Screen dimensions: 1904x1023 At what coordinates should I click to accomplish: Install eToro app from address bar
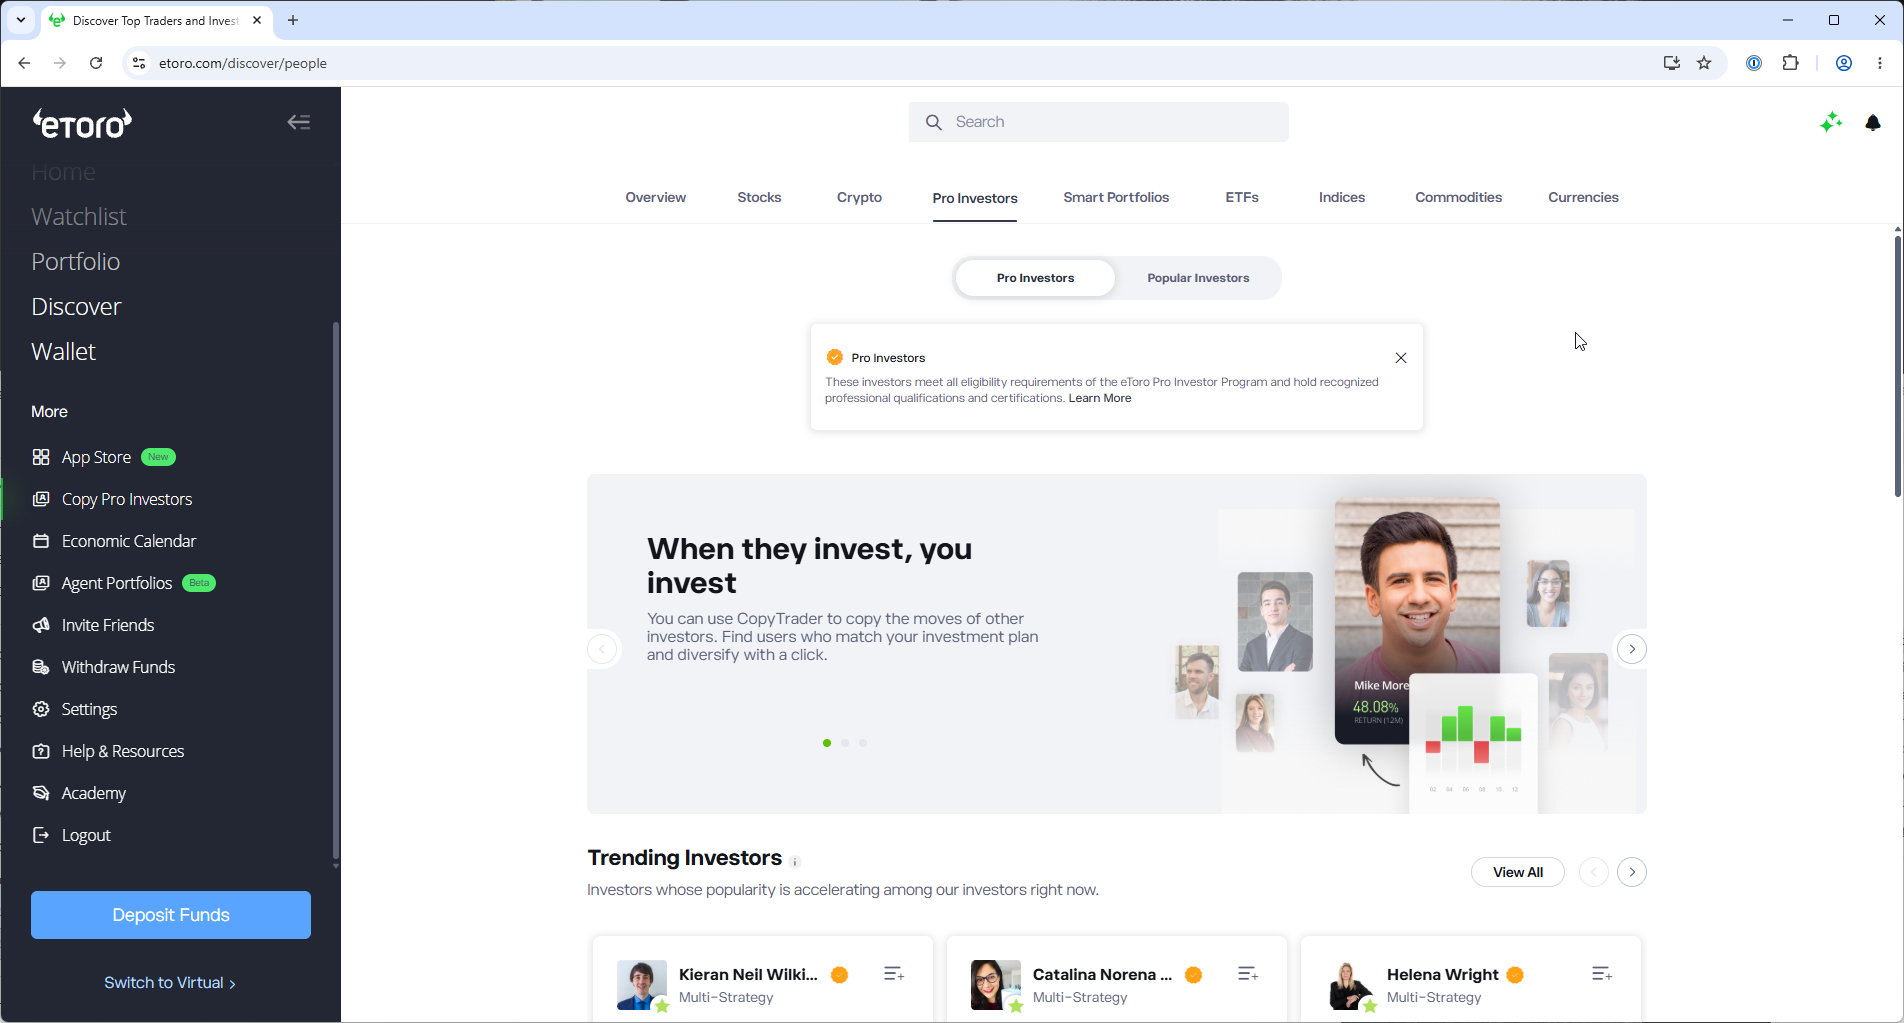click(1671, 63)
